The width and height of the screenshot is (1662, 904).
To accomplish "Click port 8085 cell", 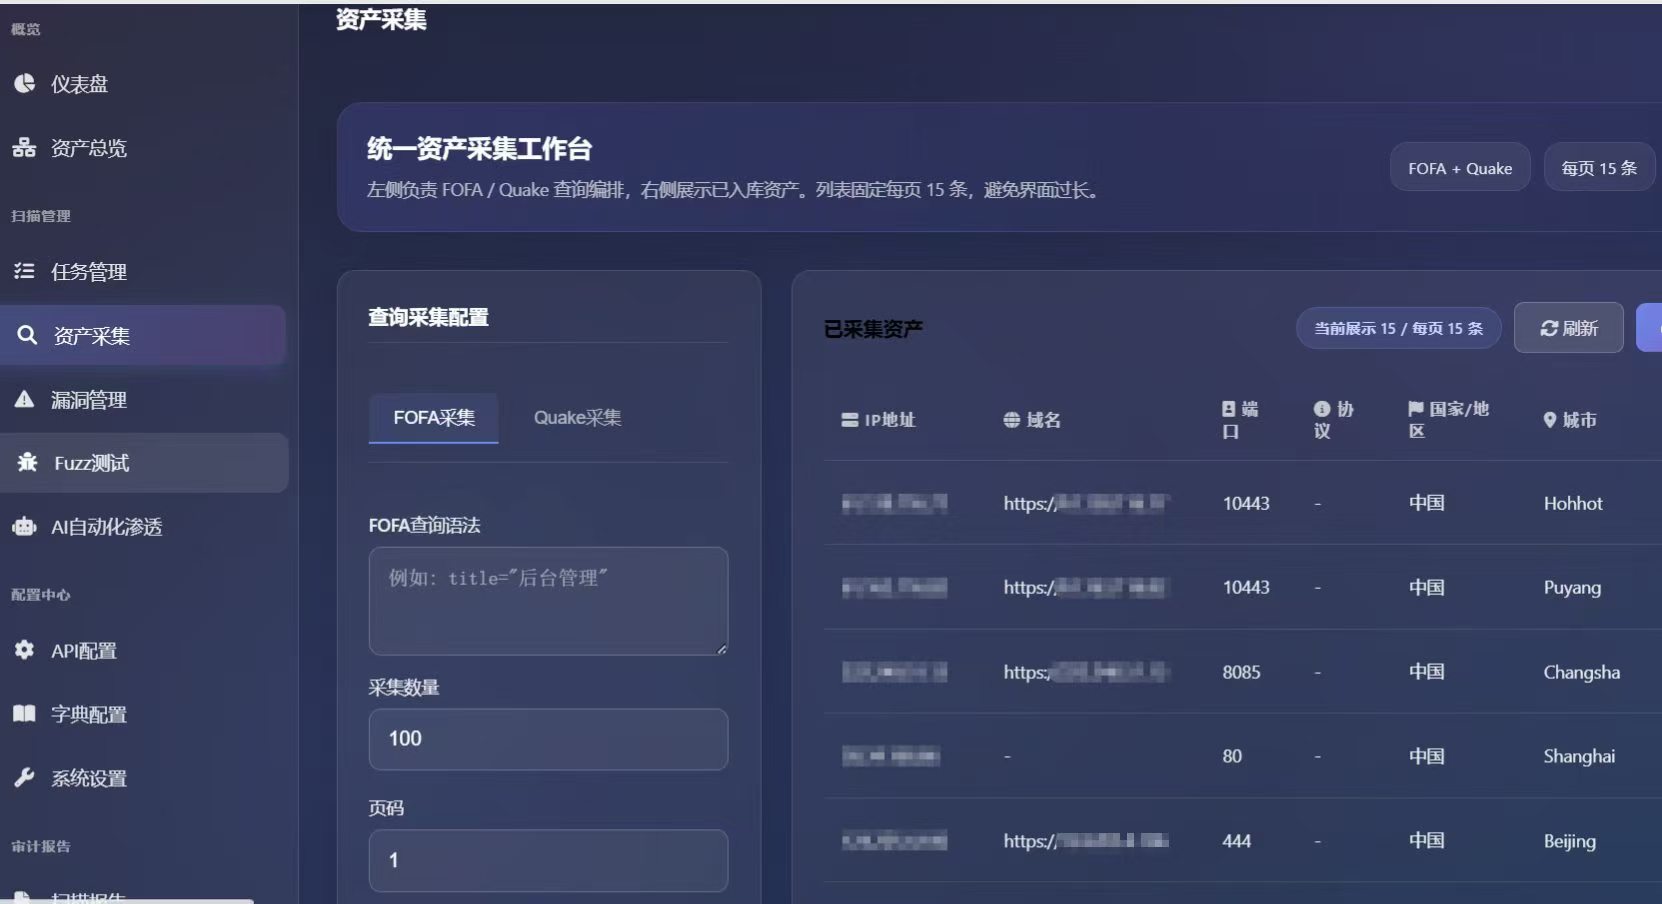I will (x=1241, y=672).
